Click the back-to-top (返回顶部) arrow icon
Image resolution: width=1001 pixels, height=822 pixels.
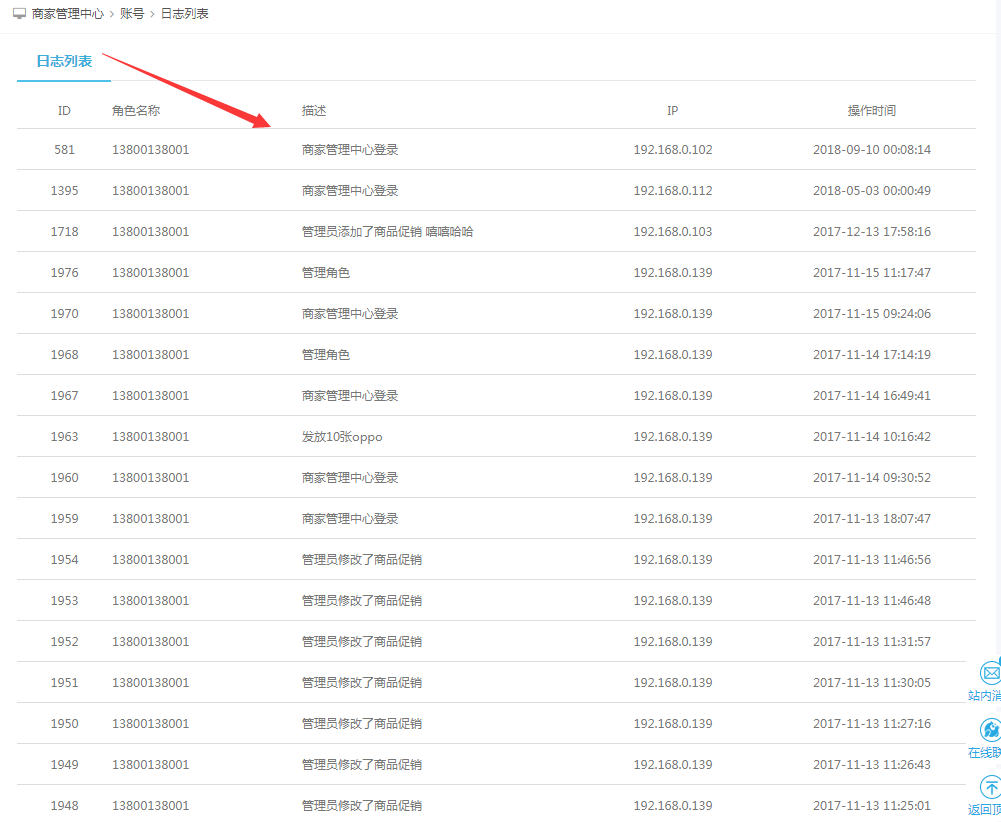(989, 787)
